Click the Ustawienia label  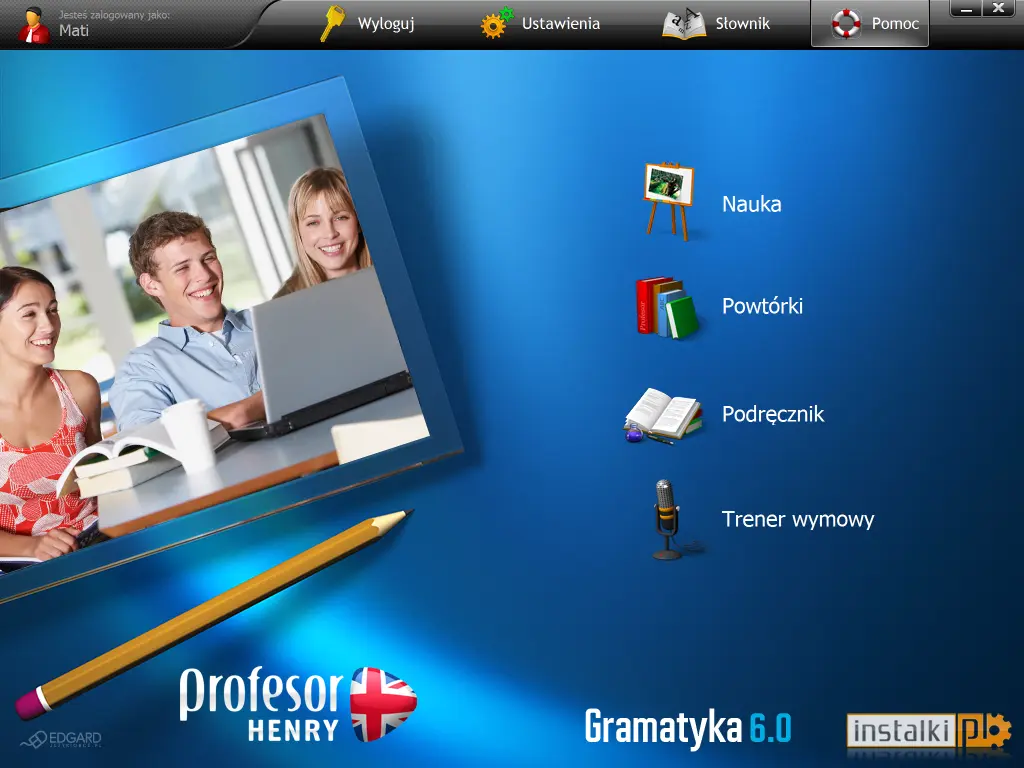pyautogui.click(x=560, y=24)
